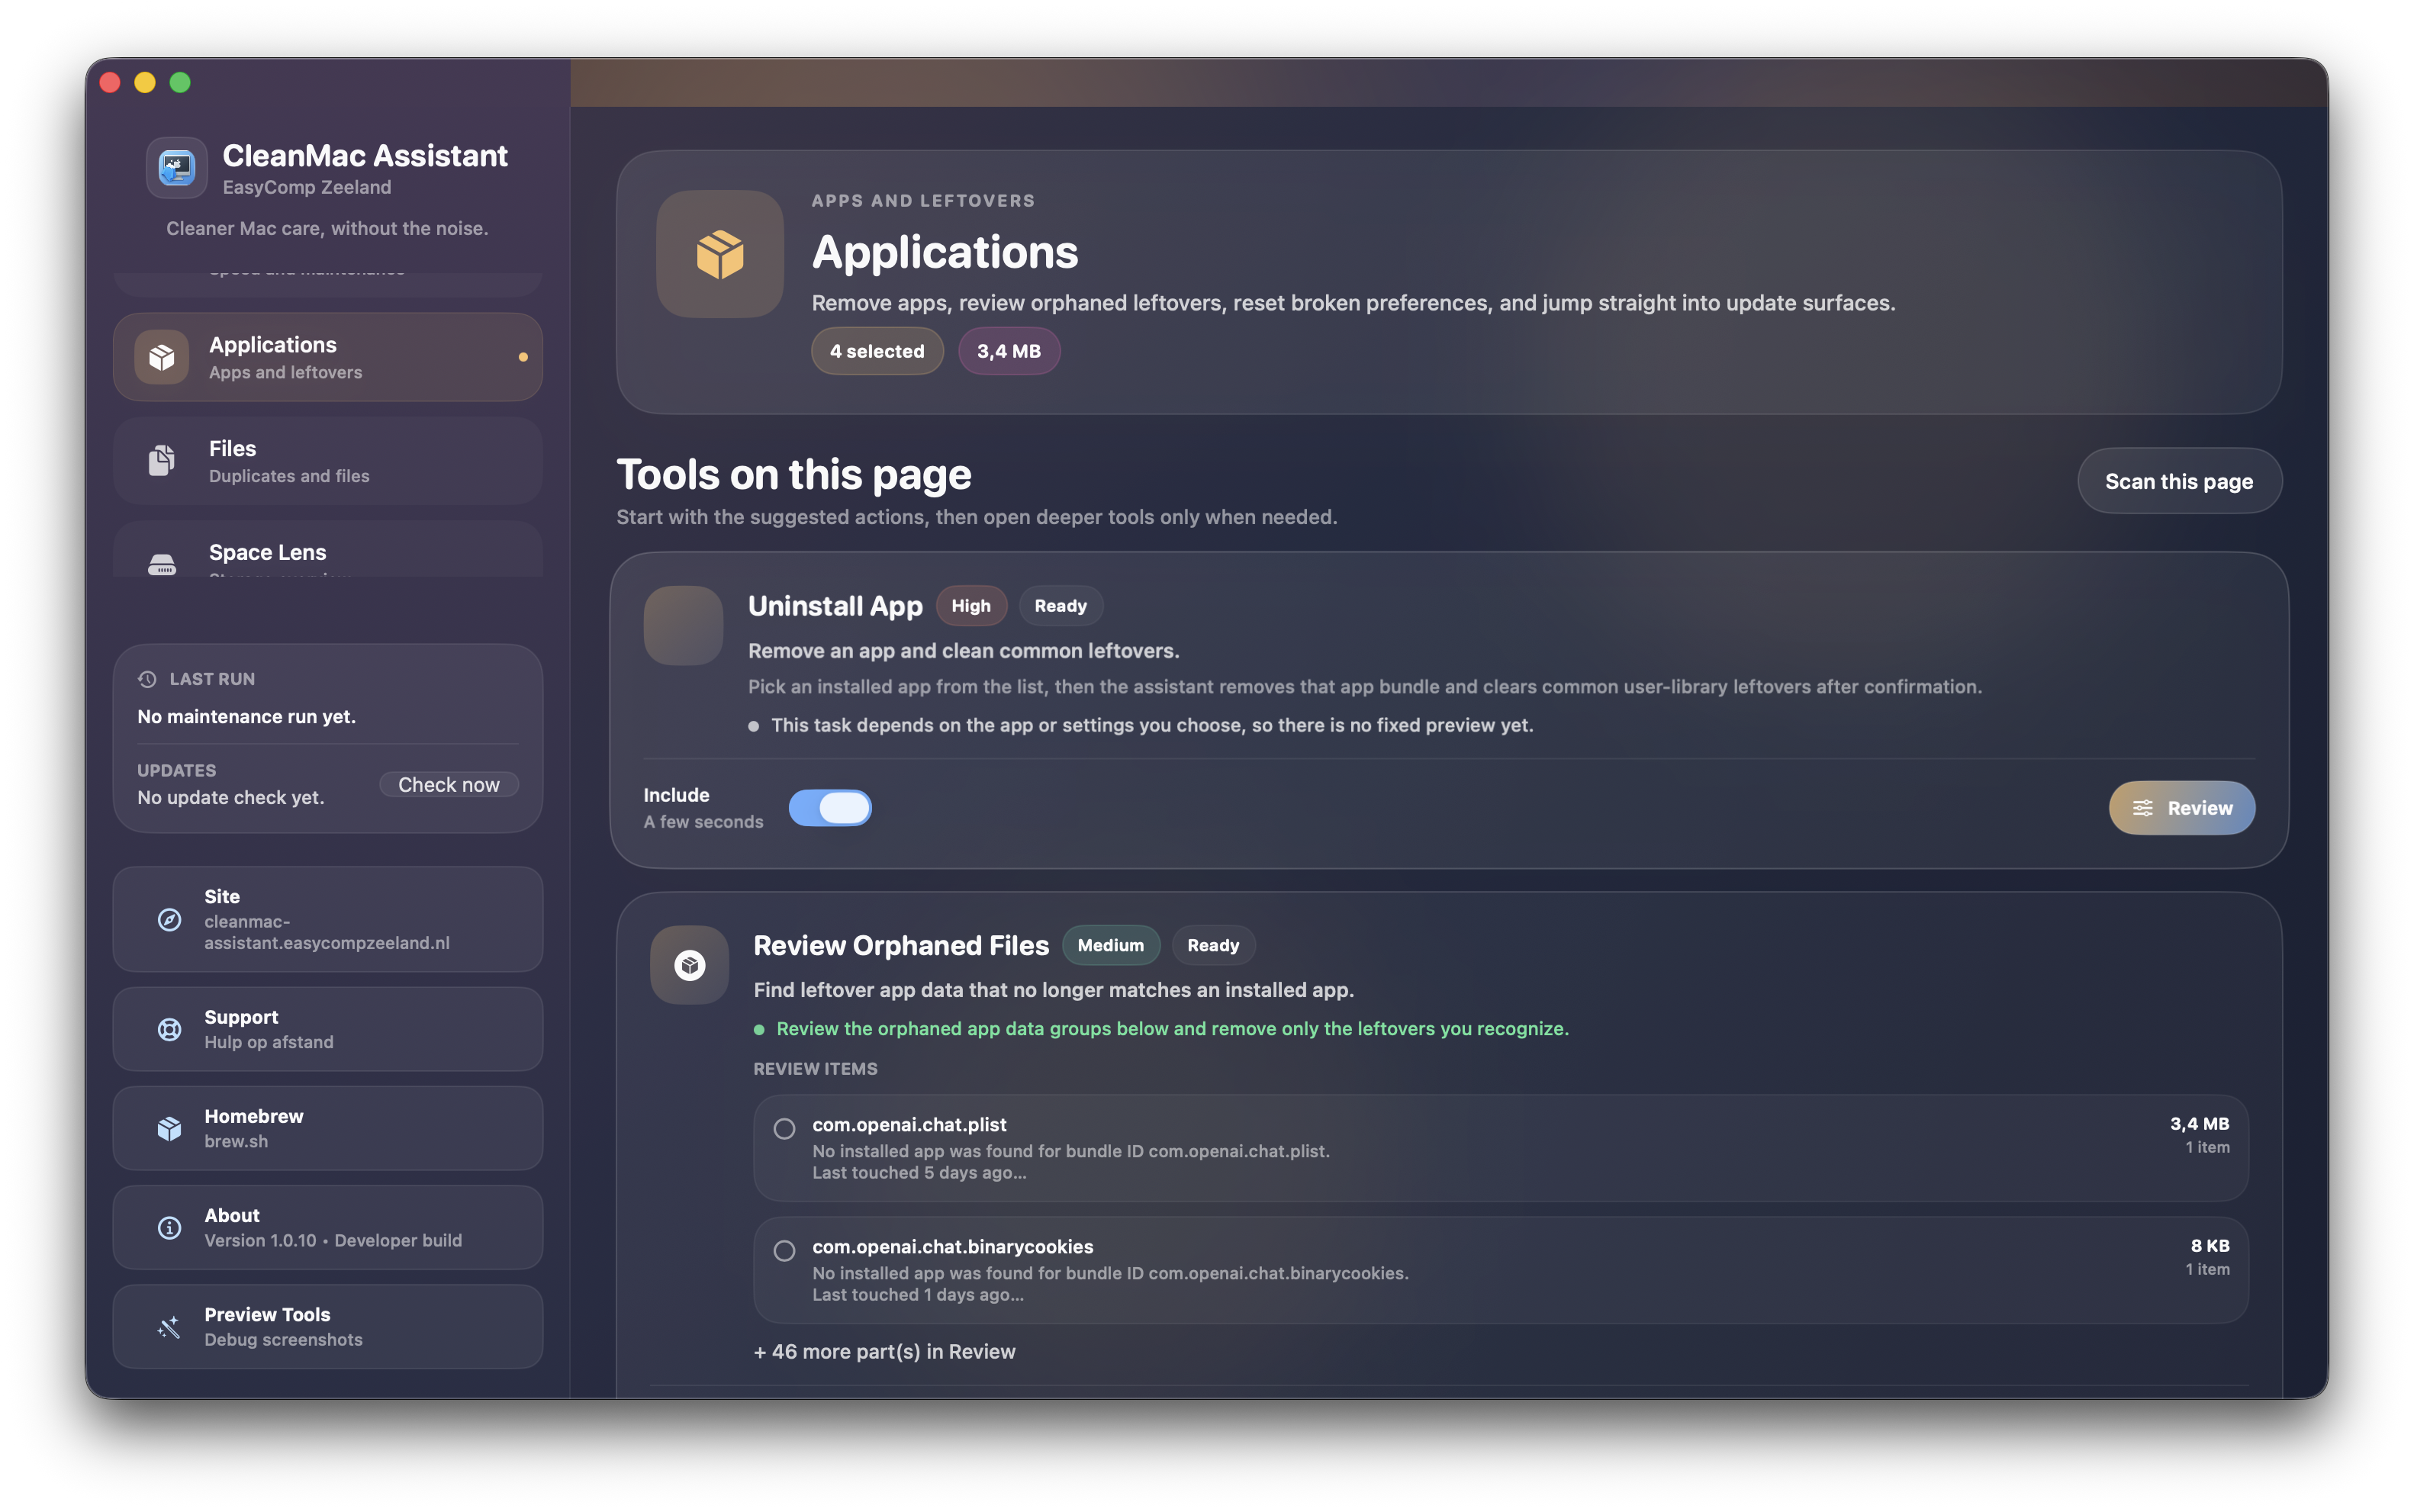Disable the Include toggle for Uninstall App
Screen dimensions: 2414x1512
[831, 807]
